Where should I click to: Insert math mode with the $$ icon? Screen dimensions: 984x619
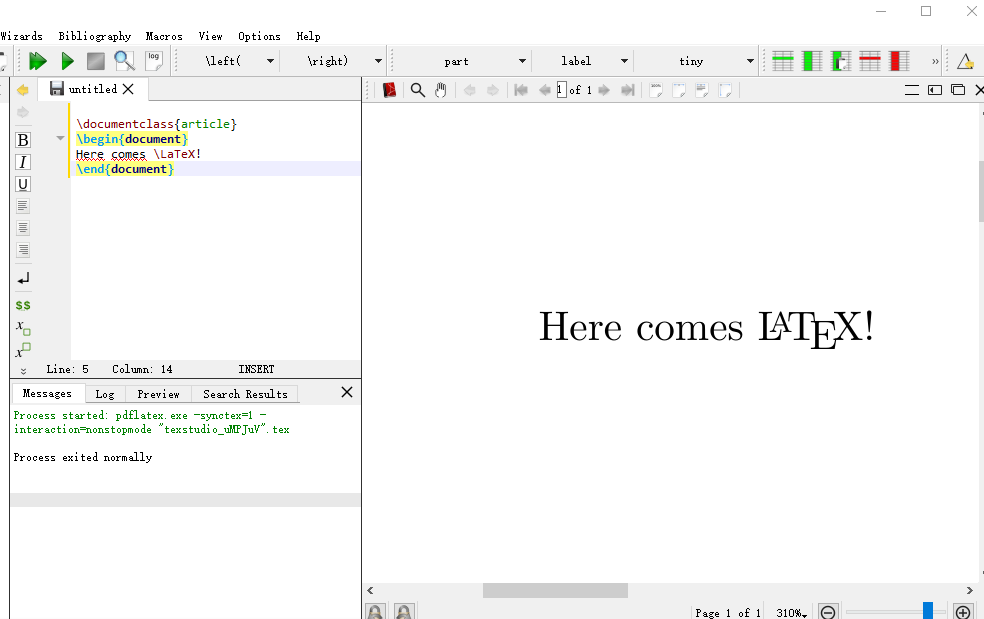pyautogui.click(x=23, y=305)
